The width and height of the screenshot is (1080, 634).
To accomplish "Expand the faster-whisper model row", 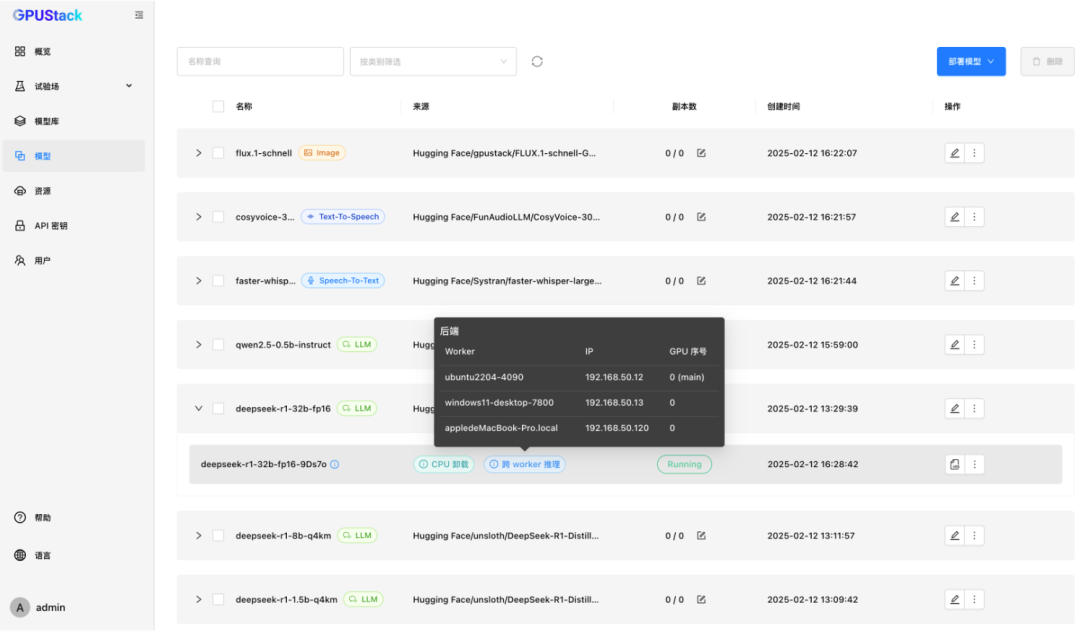I will [x=198, y=281].
